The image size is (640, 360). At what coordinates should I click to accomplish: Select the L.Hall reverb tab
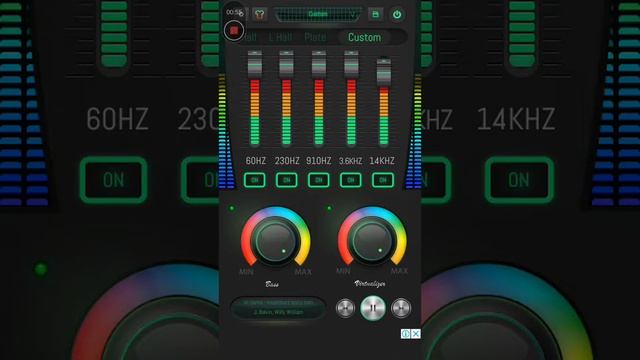pos(280,38)
